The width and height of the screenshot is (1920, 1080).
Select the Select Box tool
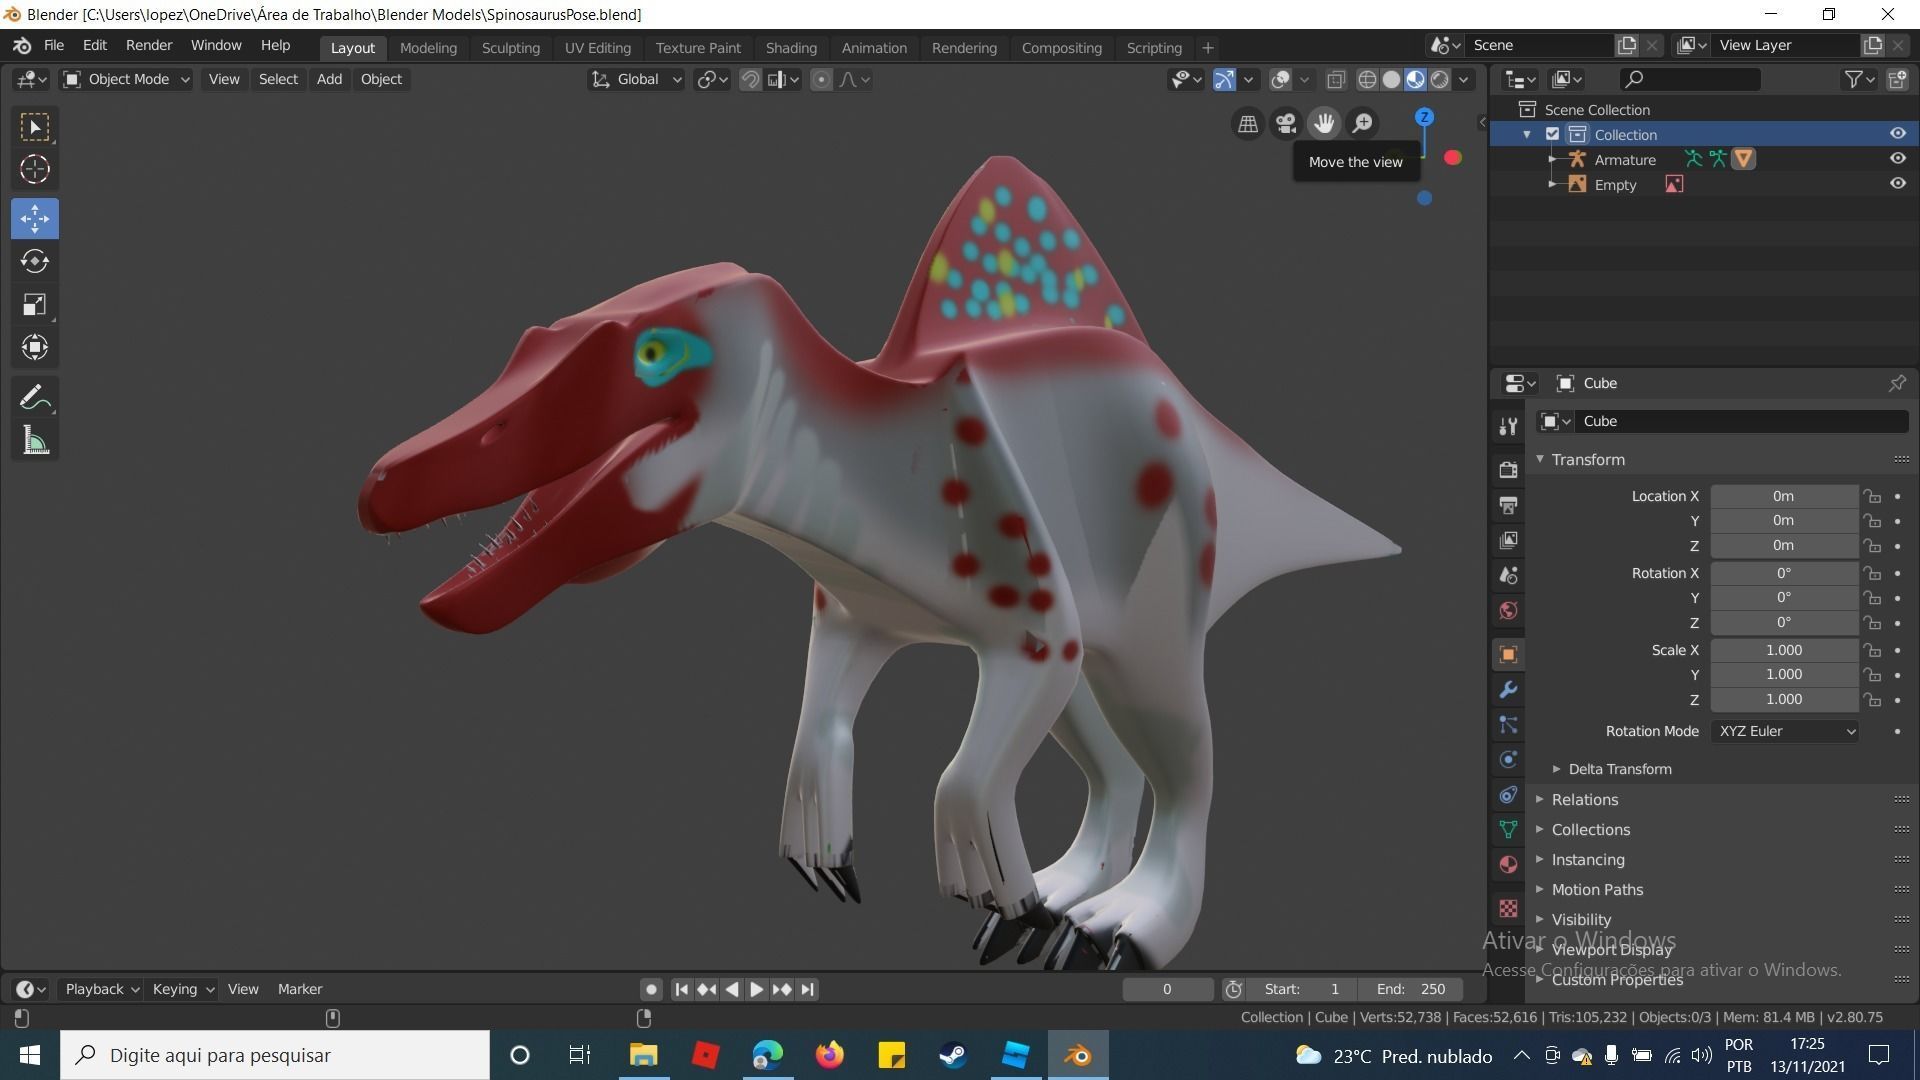(x=35, y=127)
